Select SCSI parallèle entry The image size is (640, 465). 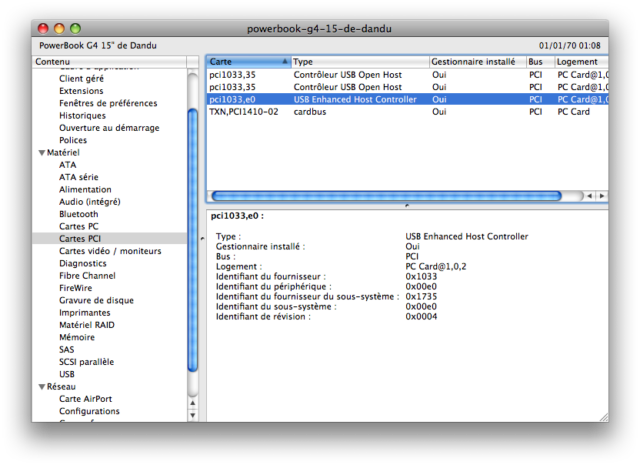click(x=87, y=362)
